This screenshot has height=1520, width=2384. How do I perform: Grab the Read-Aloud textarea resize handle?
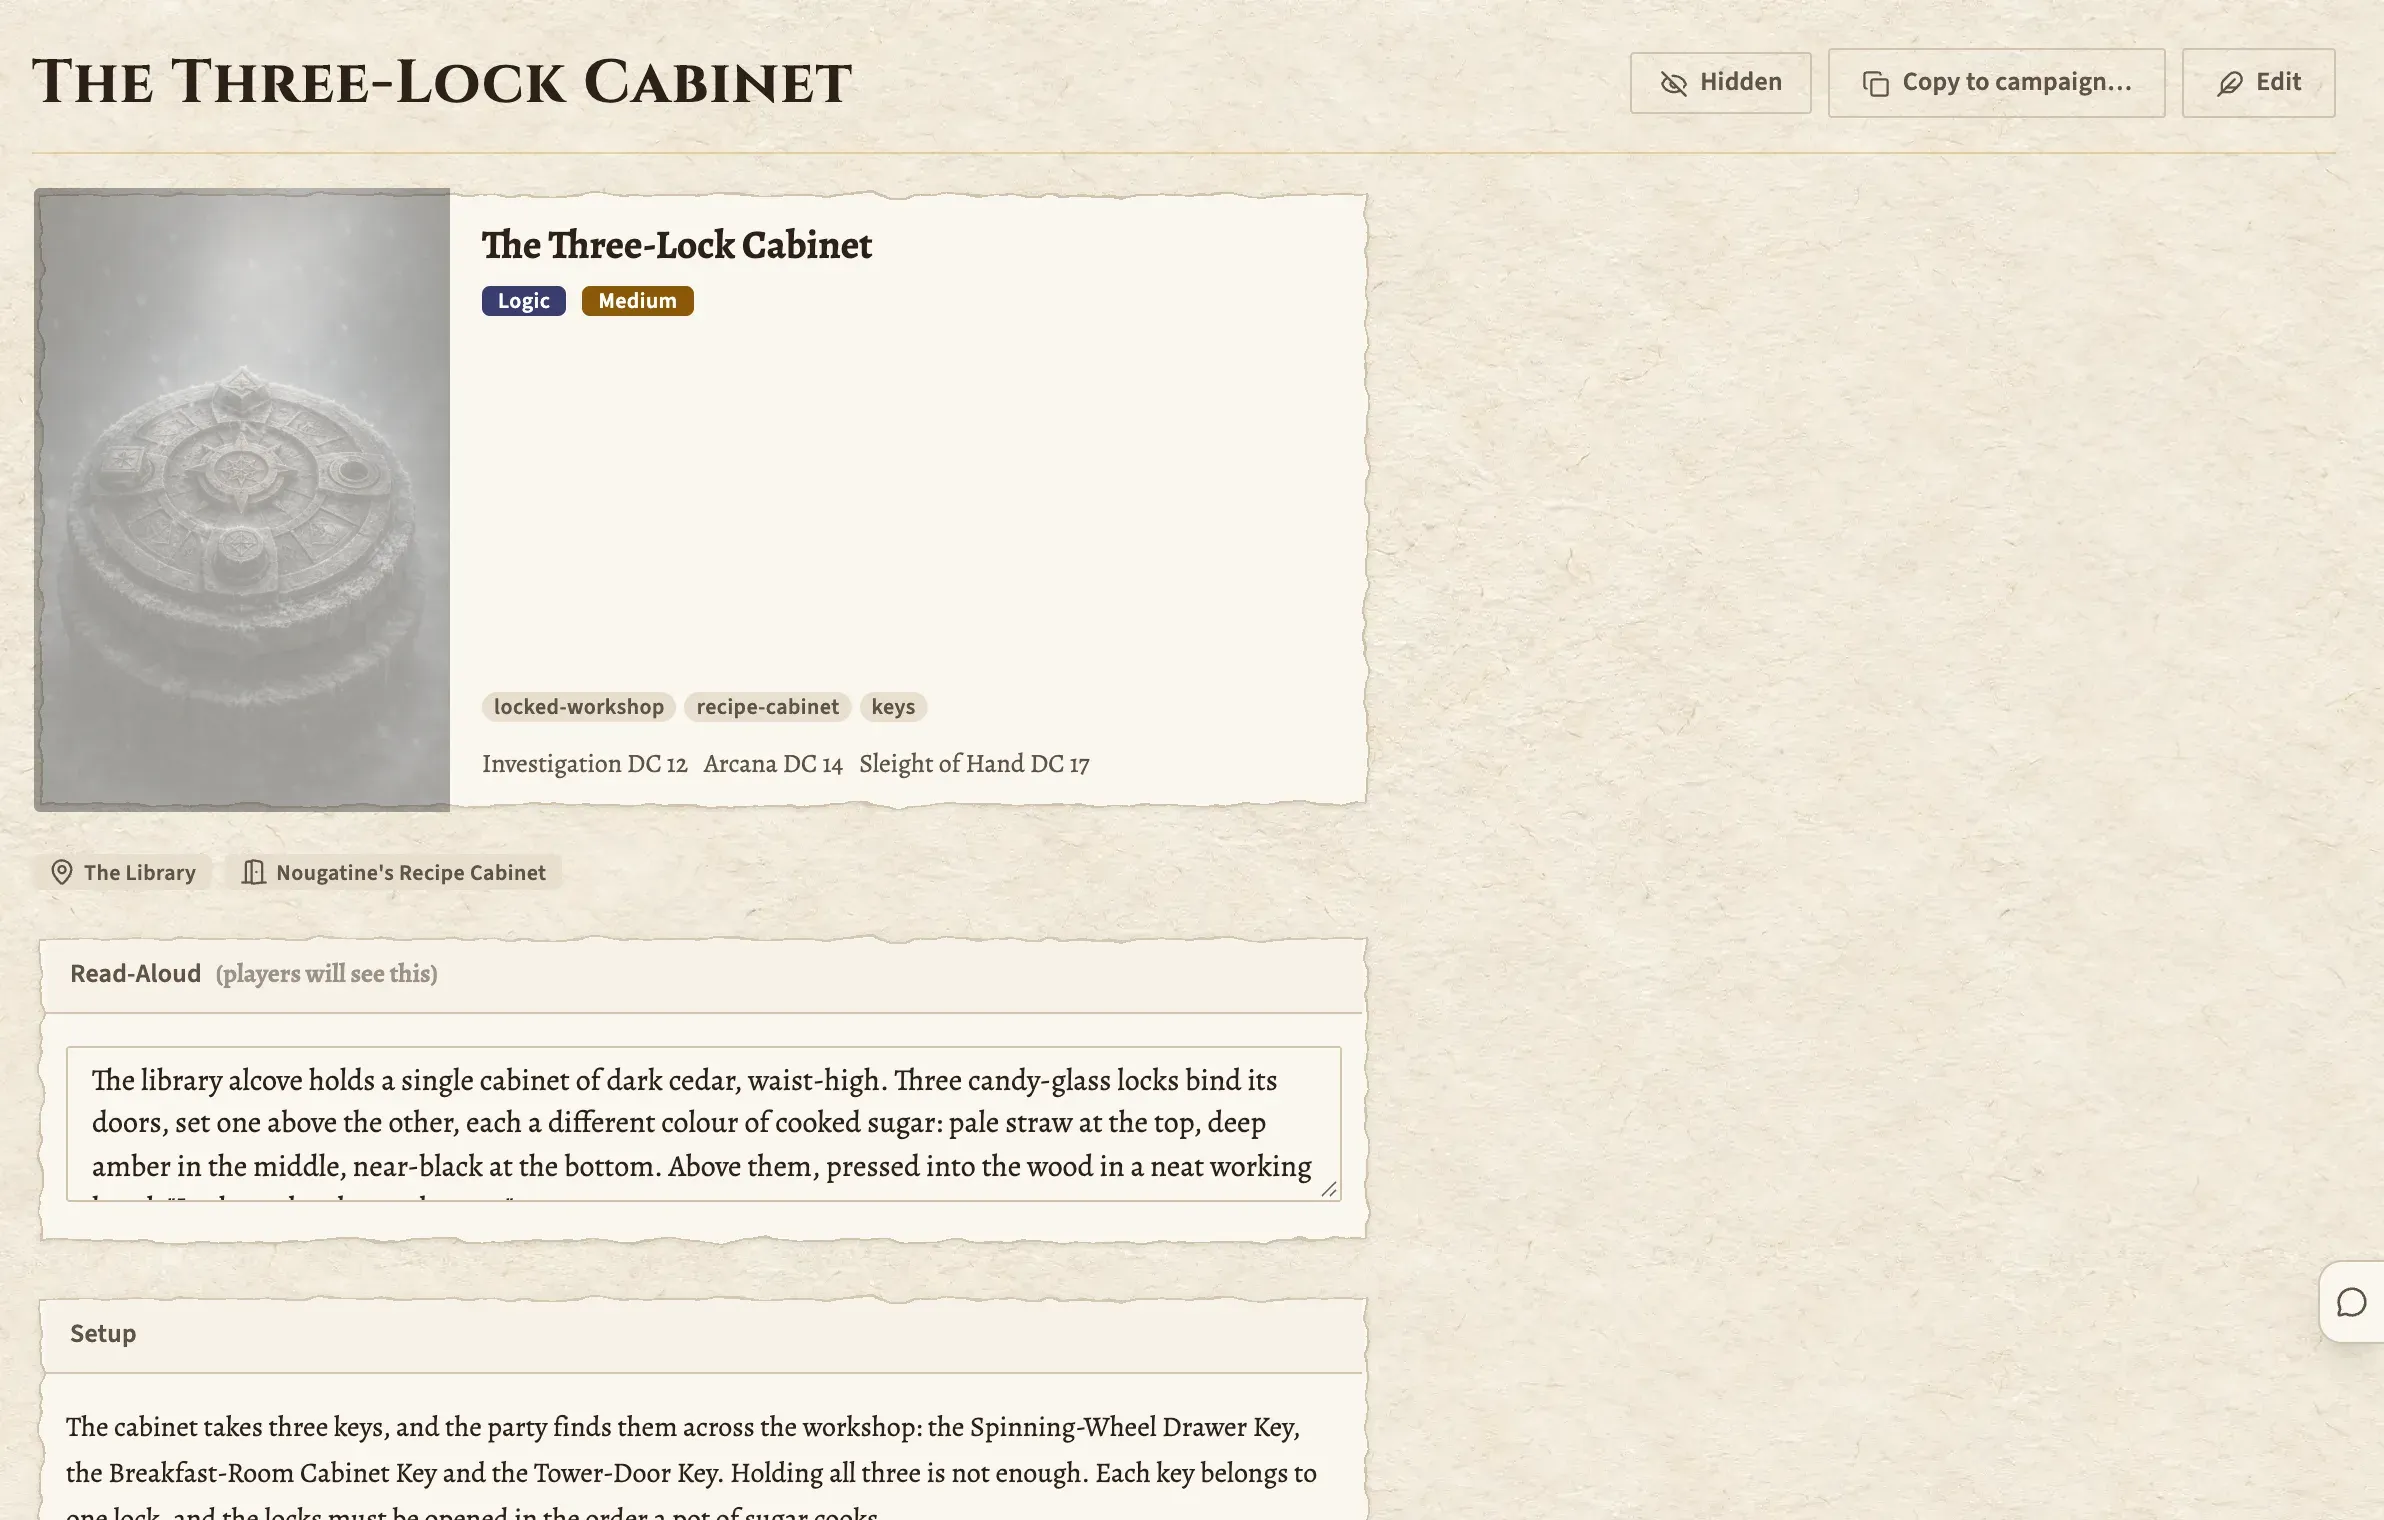click(x=1329, y=1188)
